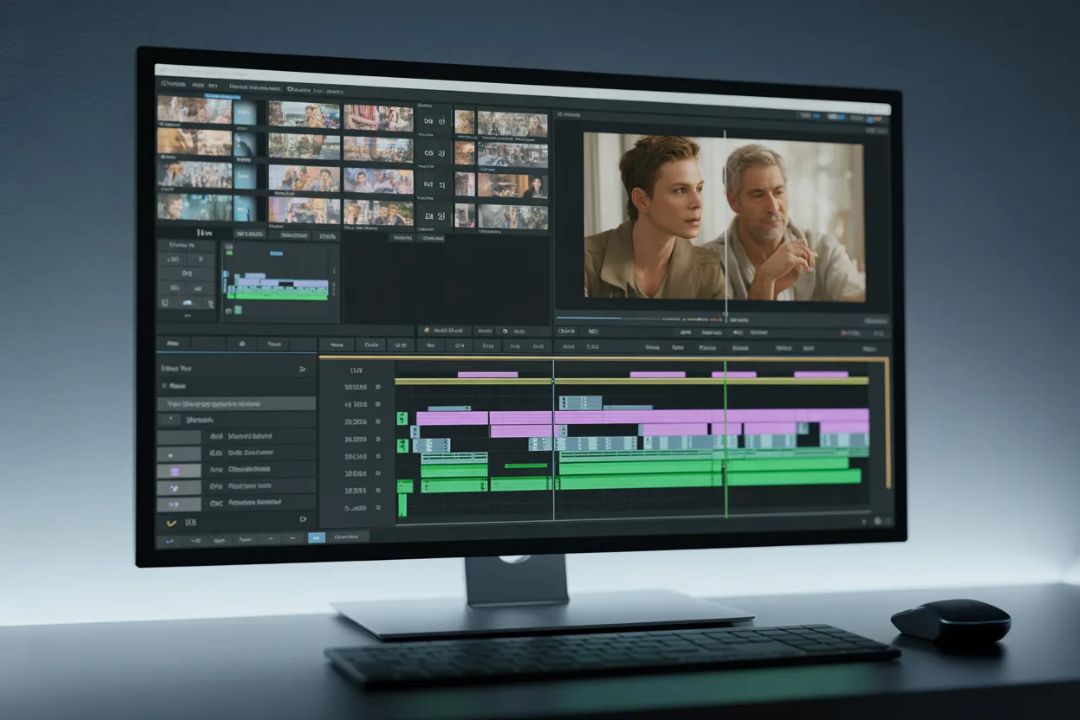Click the orange circle icon below the media bin

[426, 330]
